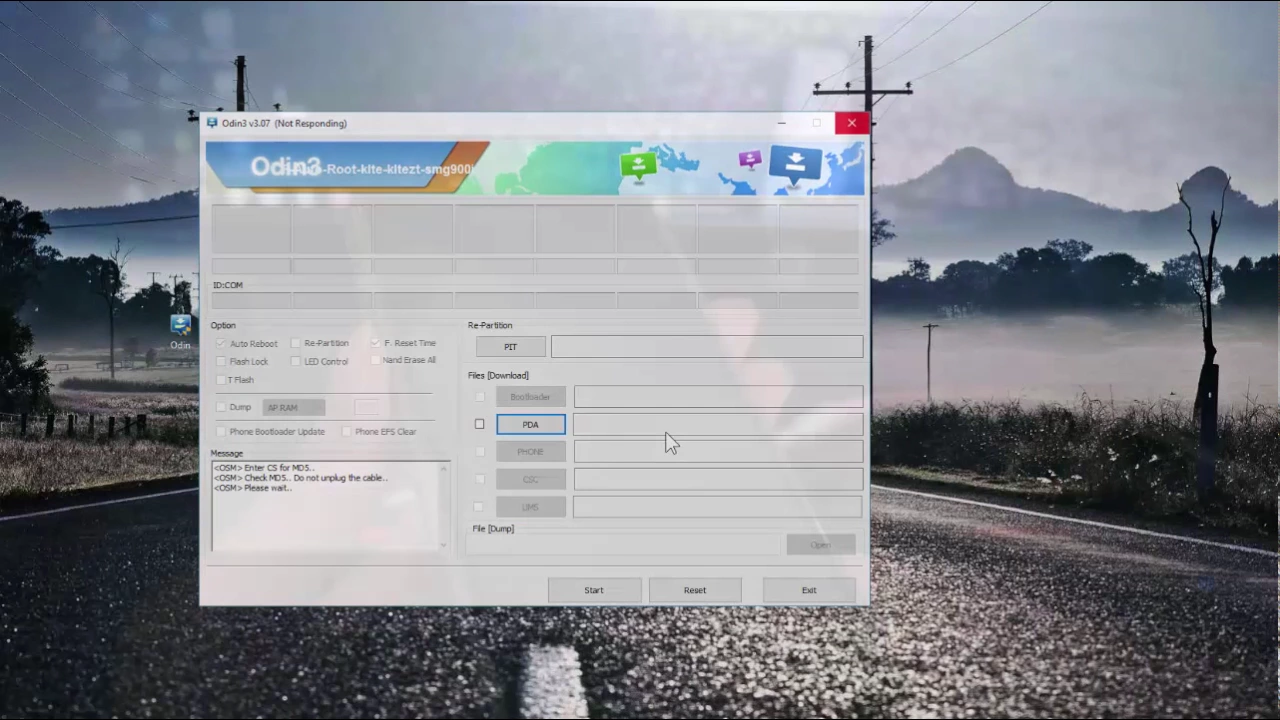Click the PIT file button
Viewport: 1280px width, 720px height.
[511, 347]
